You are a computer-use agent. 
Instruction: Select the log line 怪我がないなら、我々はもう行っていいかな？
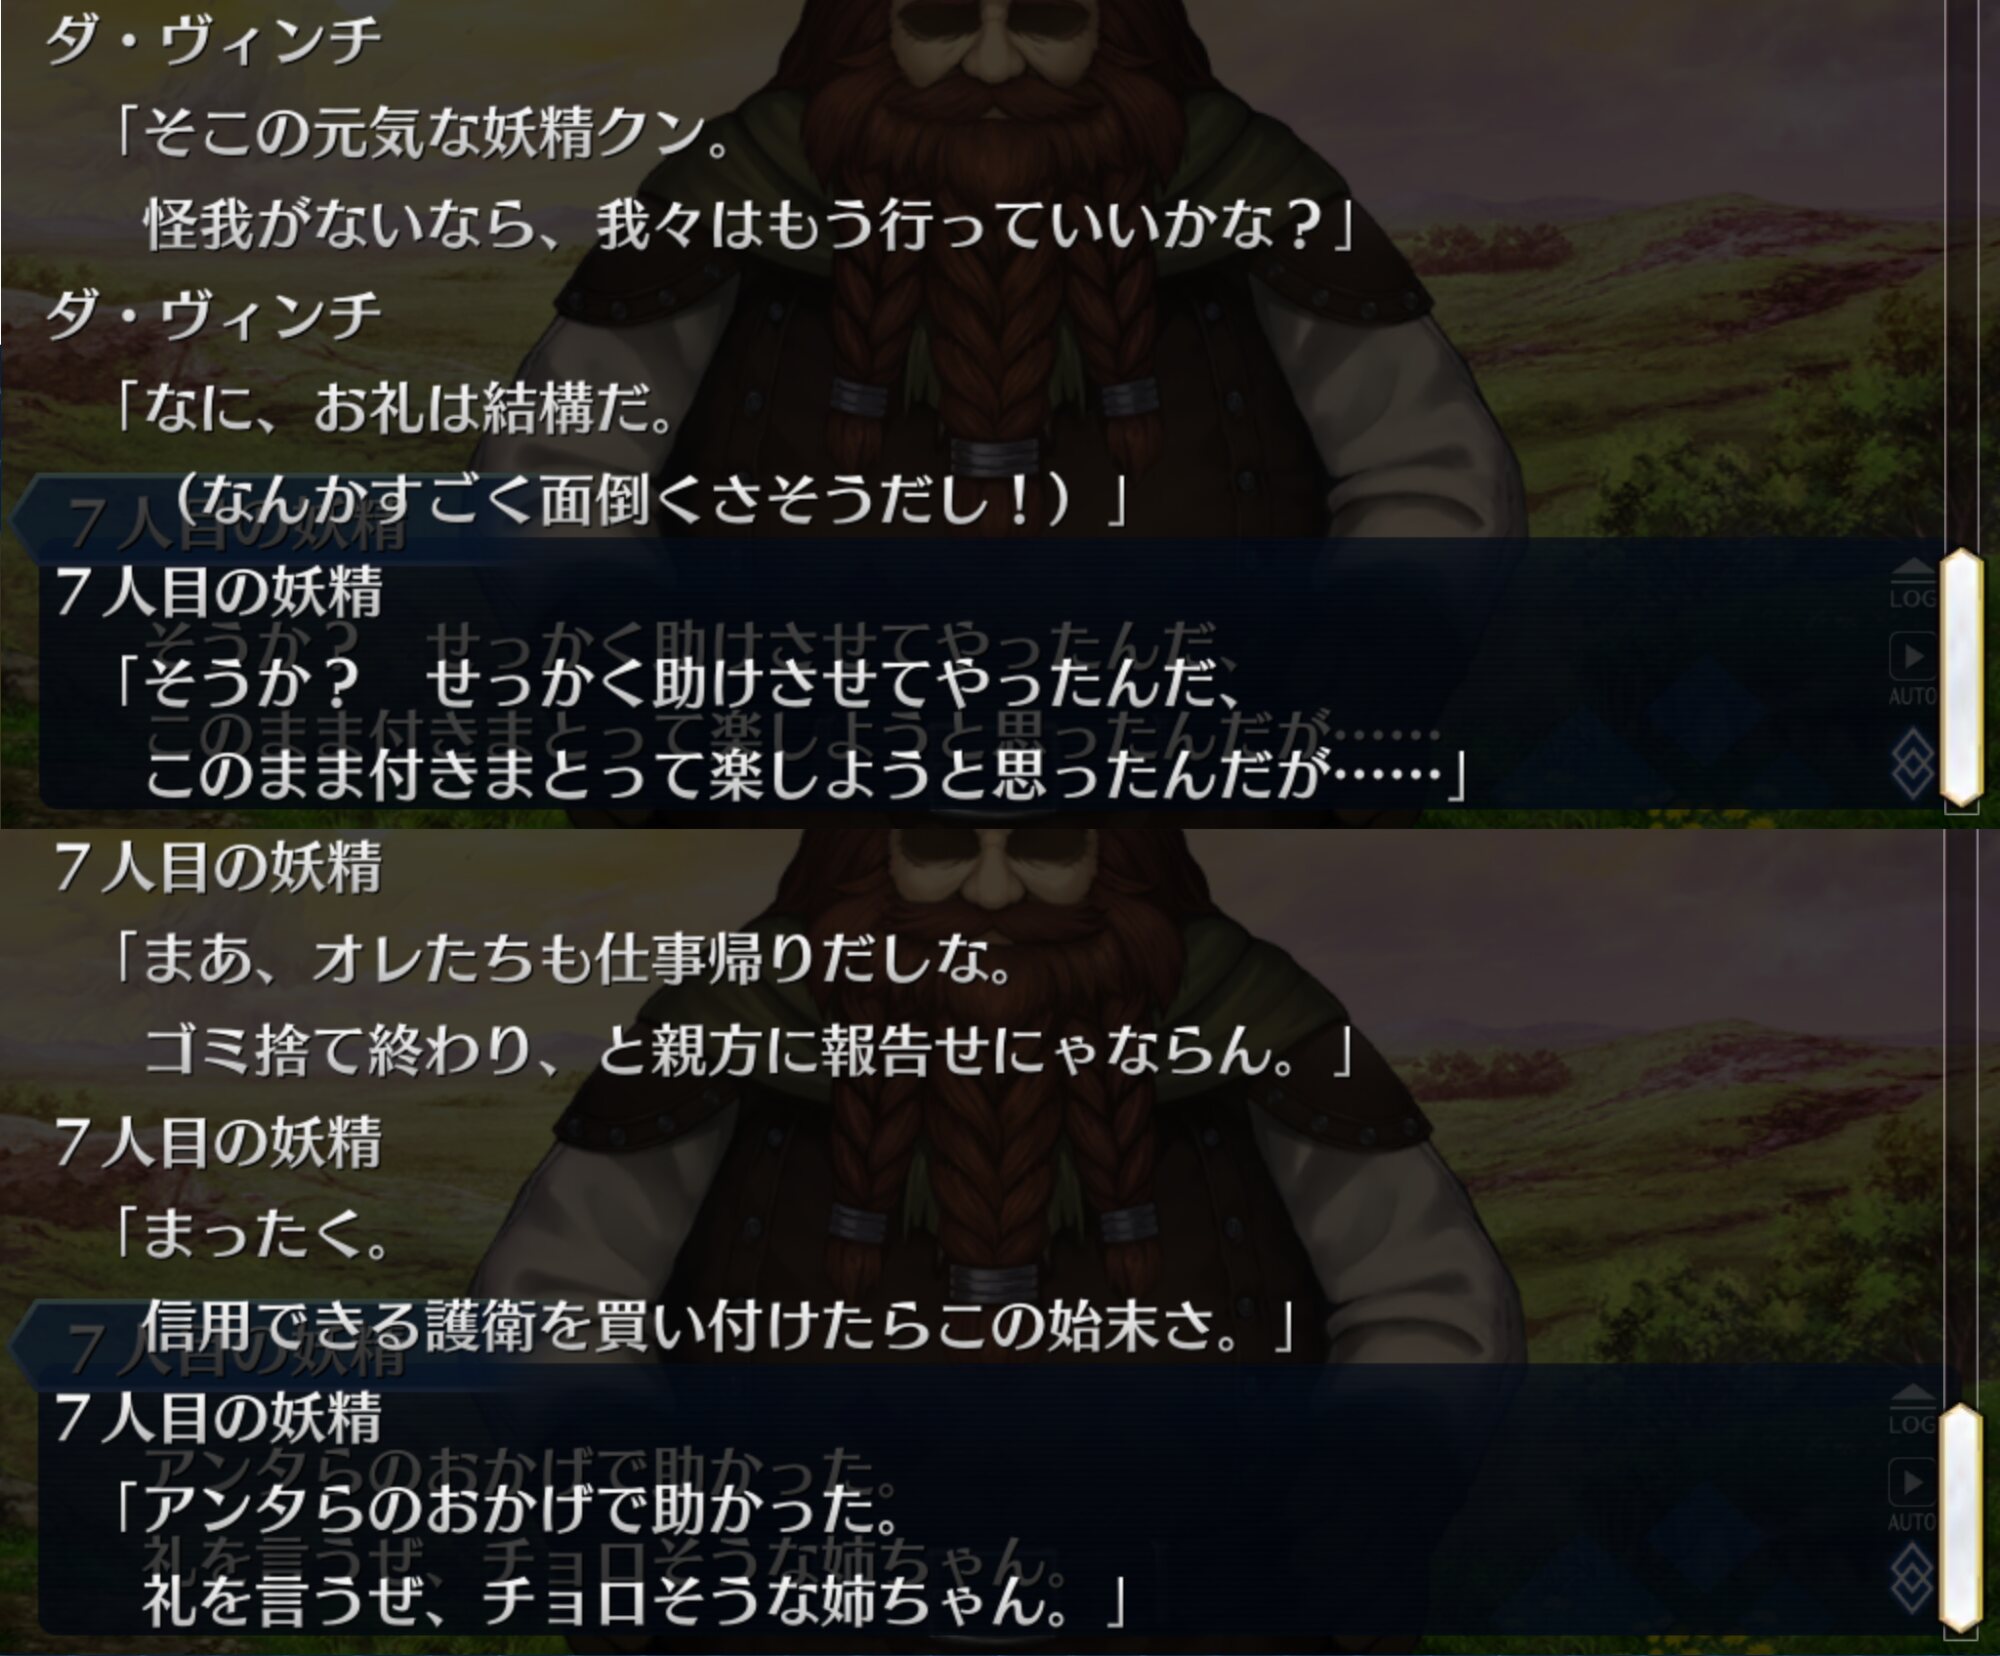point(750,224)
